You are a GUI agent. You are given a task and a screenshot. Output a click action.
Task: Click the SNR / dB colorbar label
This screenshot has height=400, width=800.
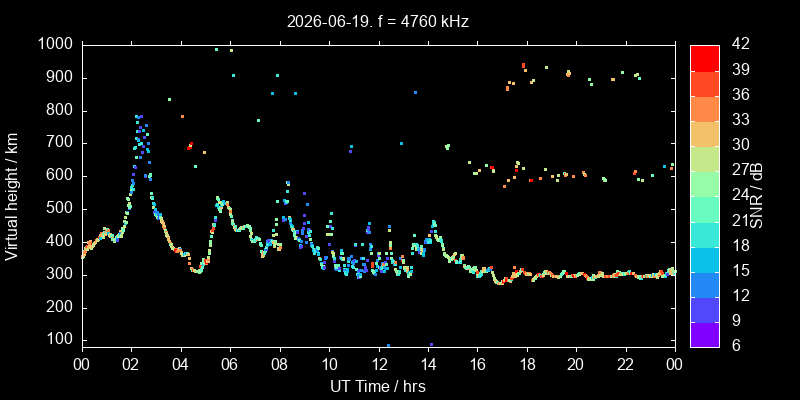click(756, 196)
